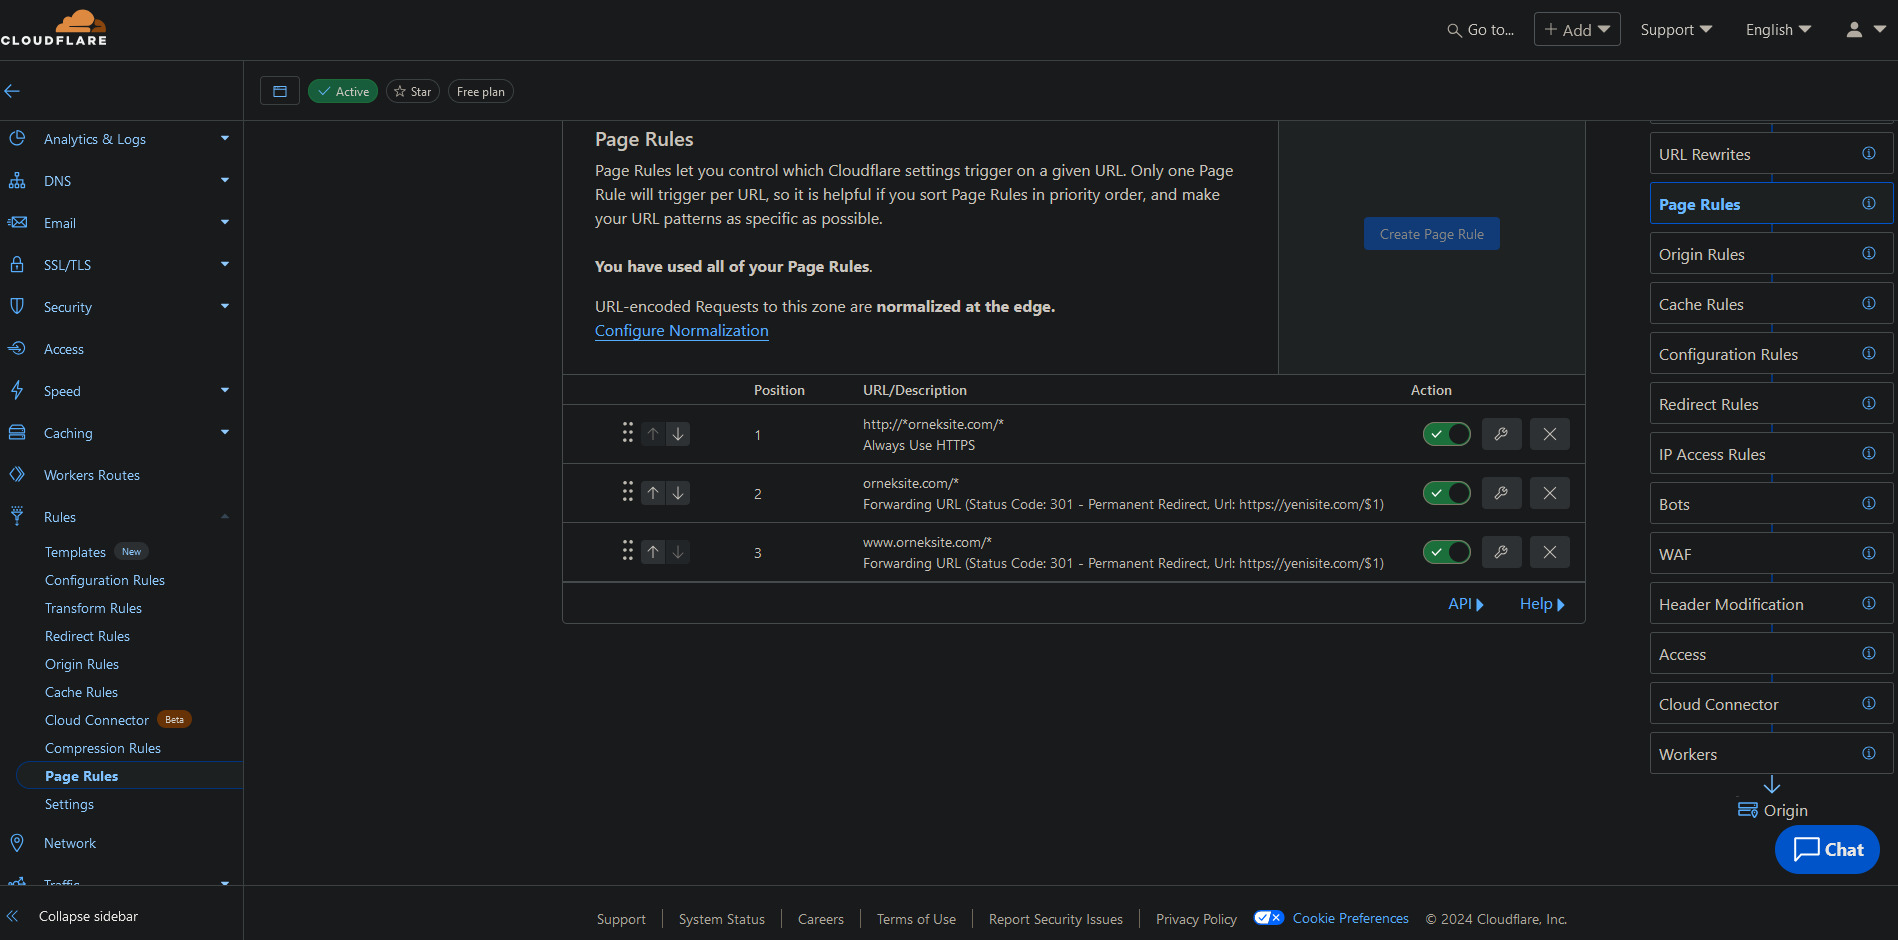Move rule 2 down with arrow
The image size is (1898, 940).
pyautogui.click(x=678, y=493)
